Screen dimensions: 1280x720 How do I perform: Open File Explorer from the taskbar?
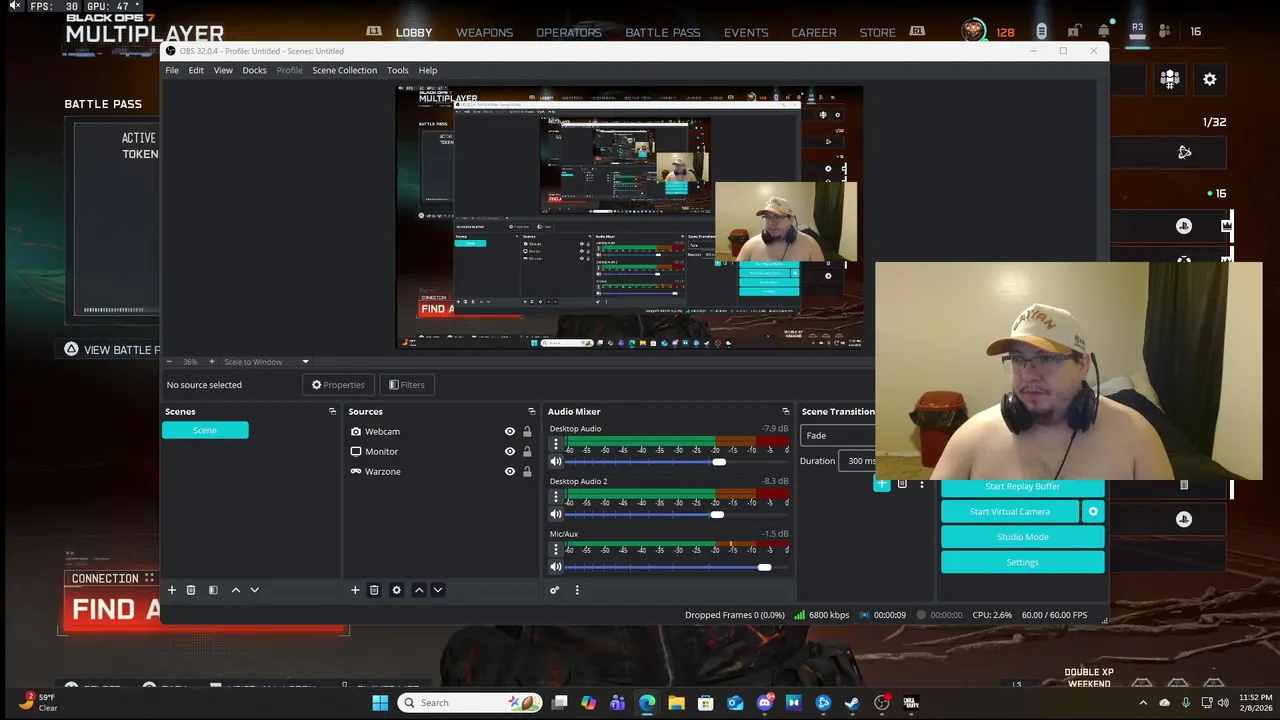point(676,703)
